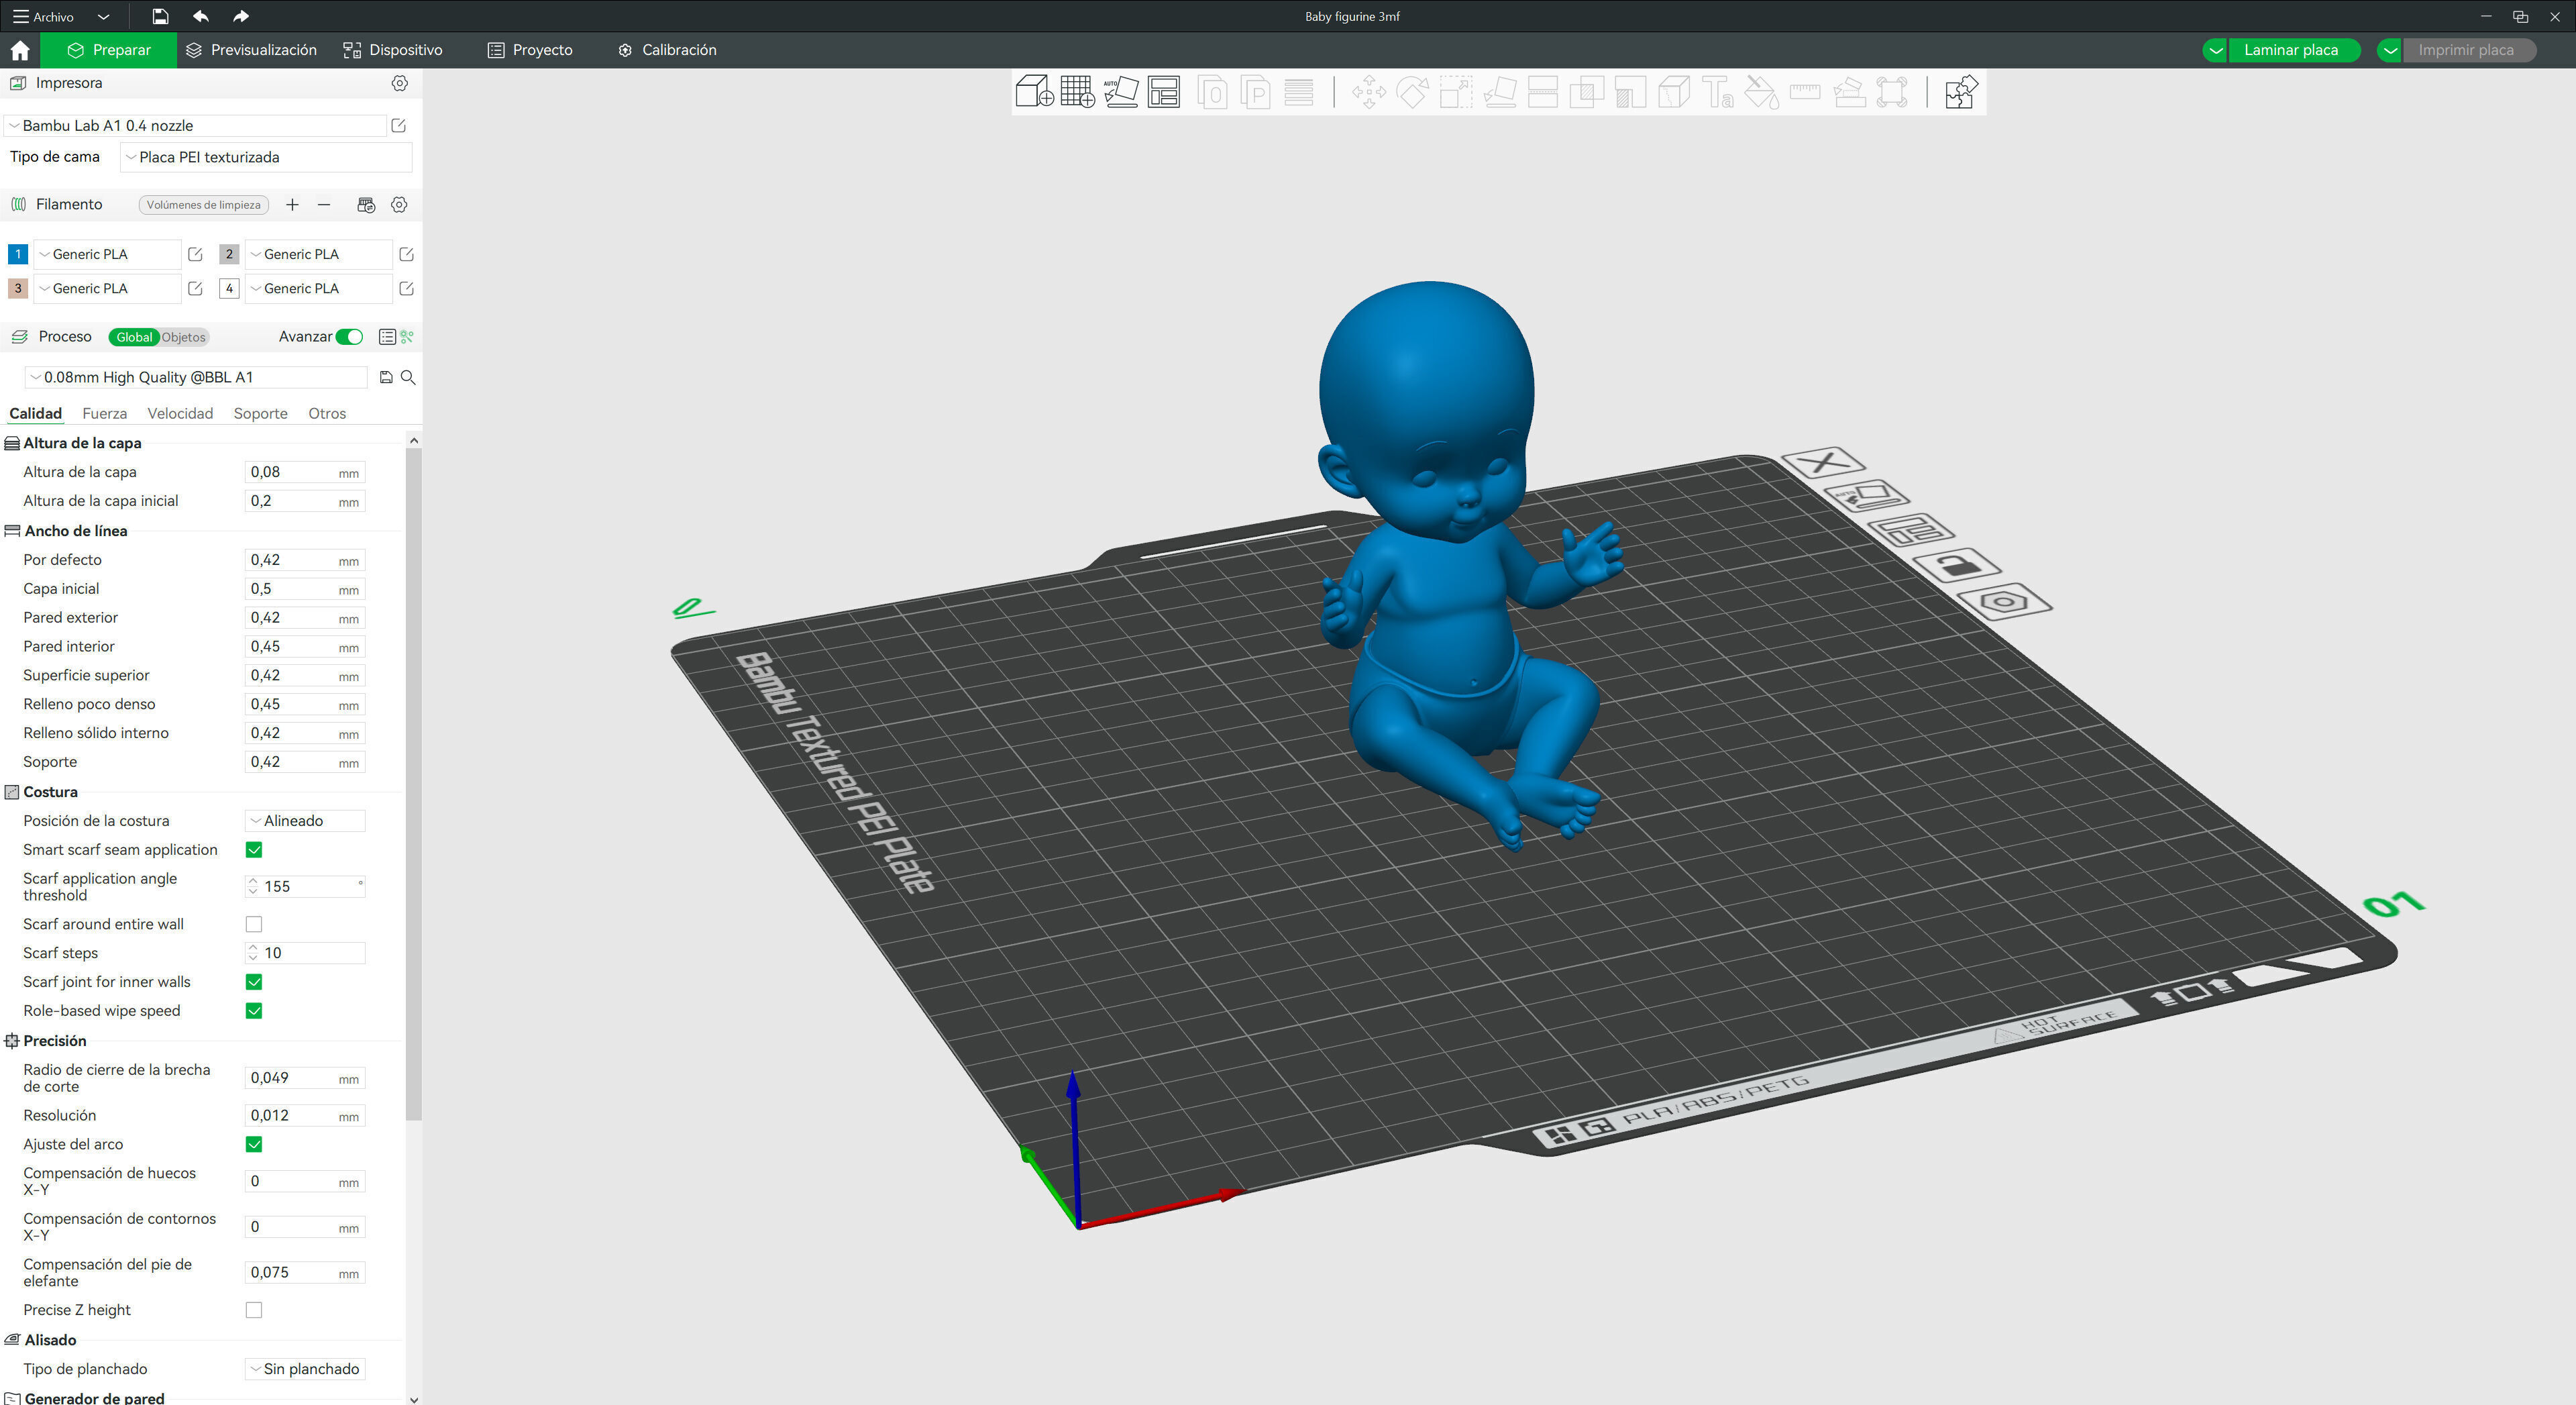
Task: Uncheck Role-based wipe speed
Action: (254, 1011)
